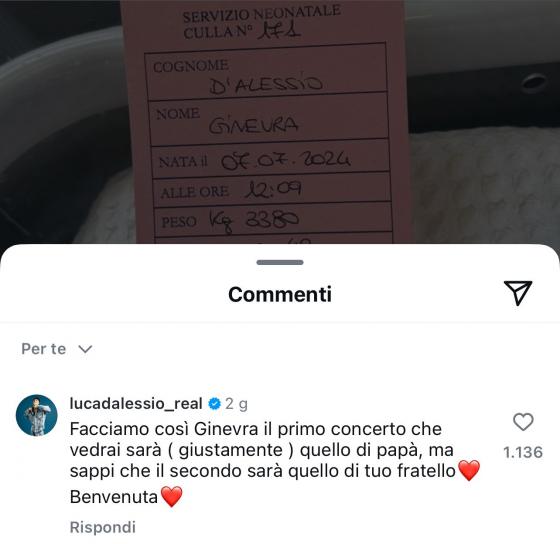
Task: Open the lucadalessio_real username link
Action: pyautogui.click(x=136, y=403)
